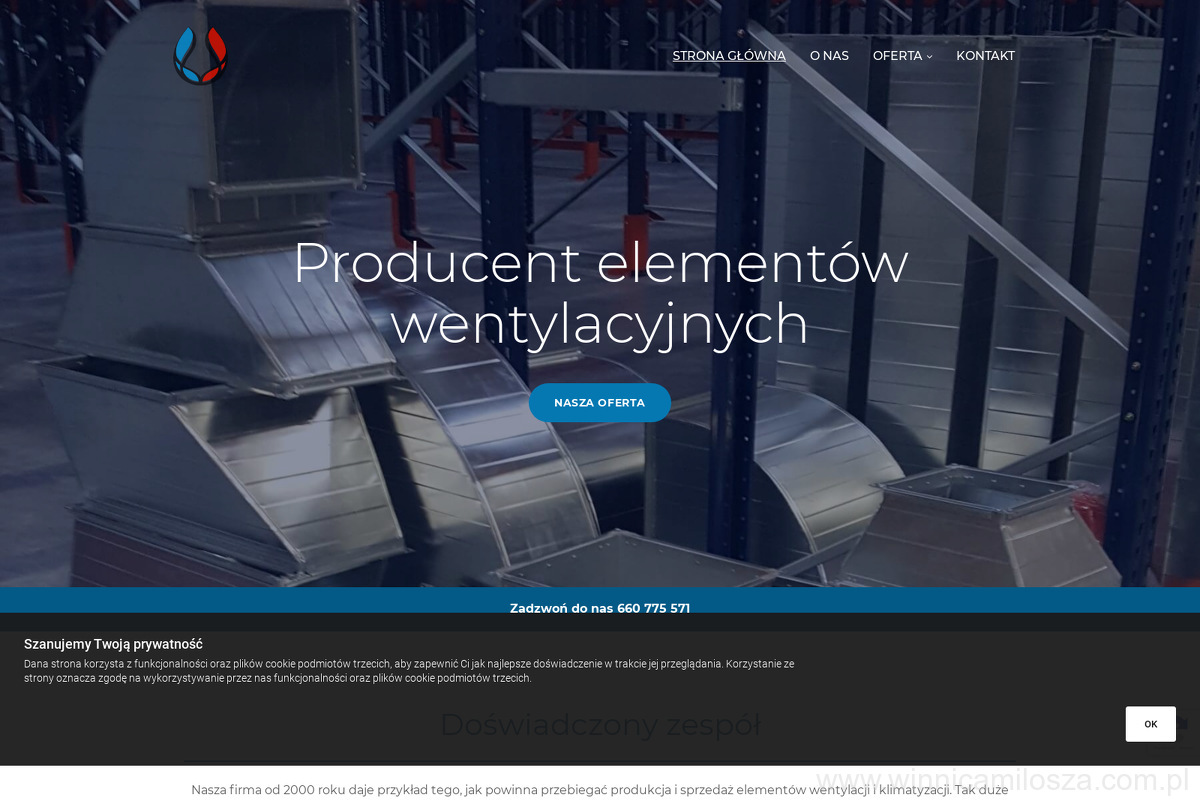Open the OFERTA menu item

[x=897, y=56]
